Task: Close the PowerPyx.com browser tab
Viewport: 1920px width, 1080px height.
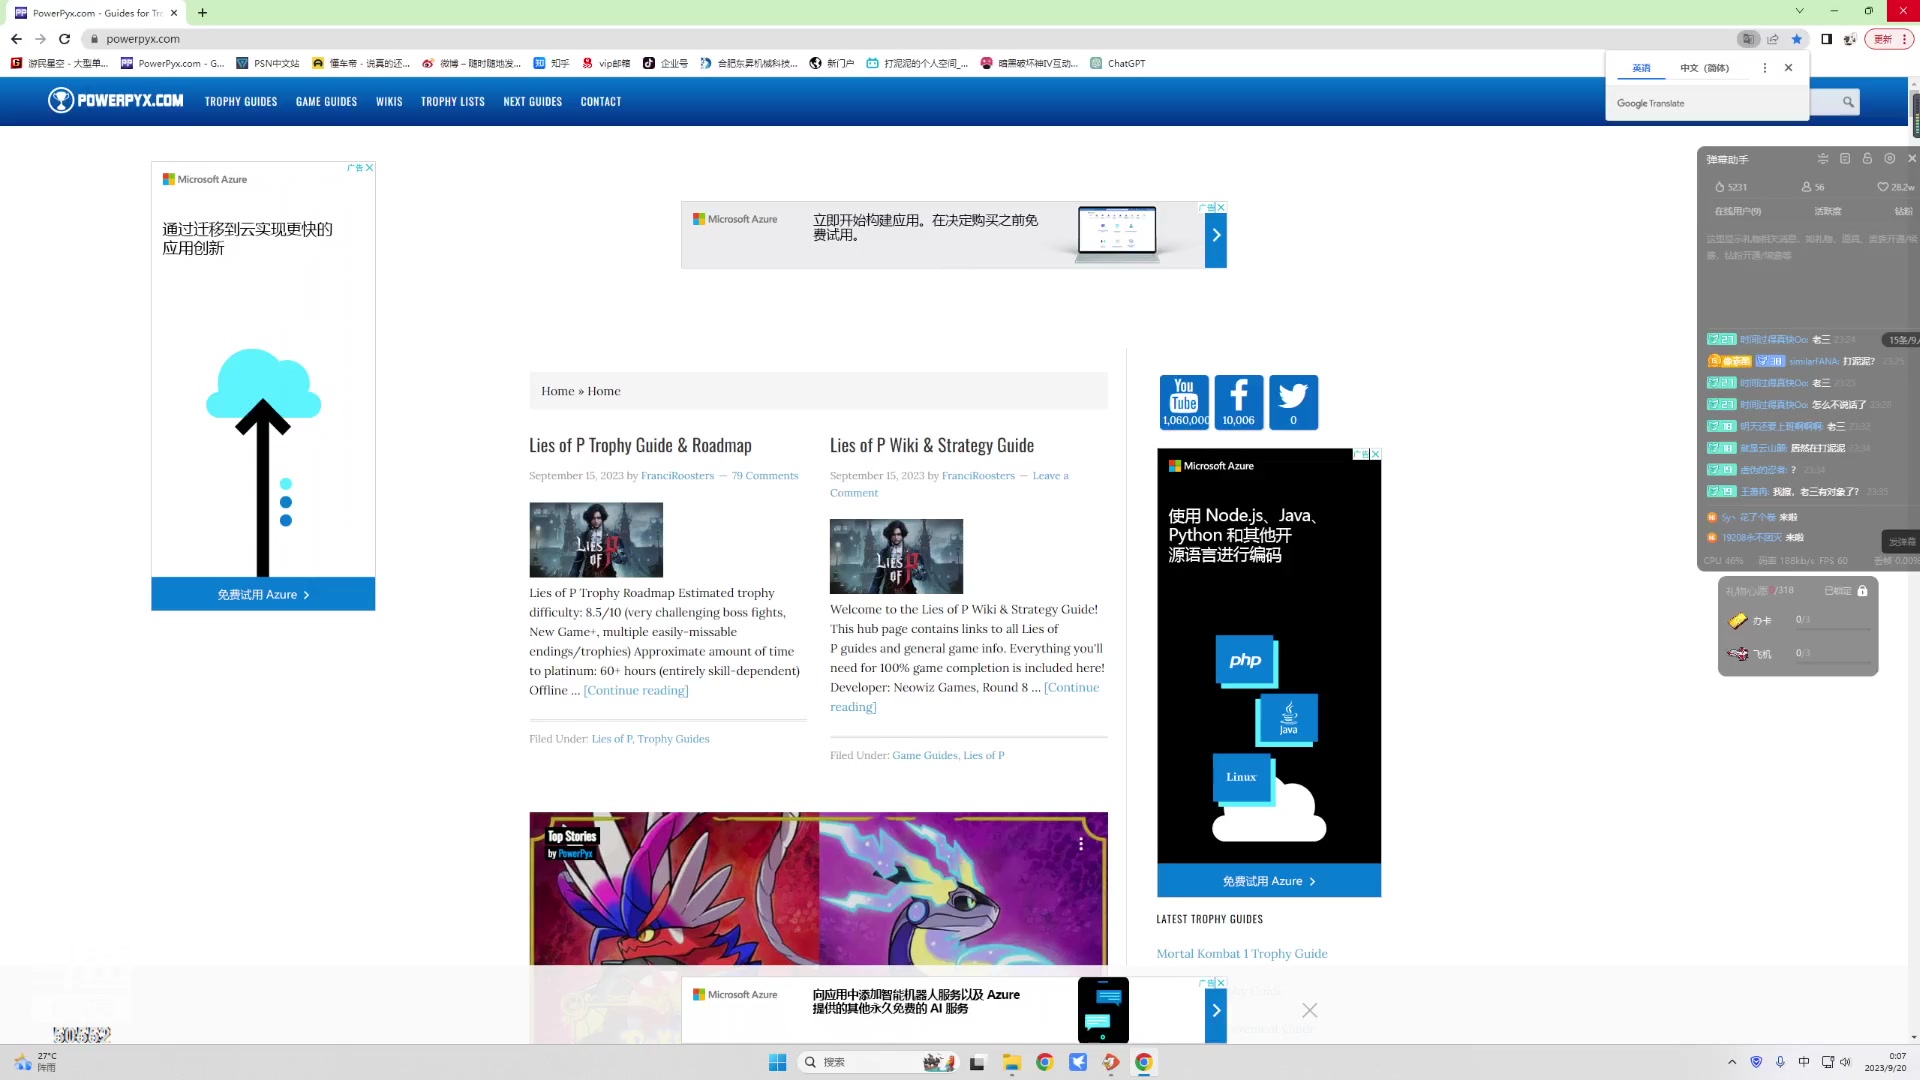Action: point(174,13)
